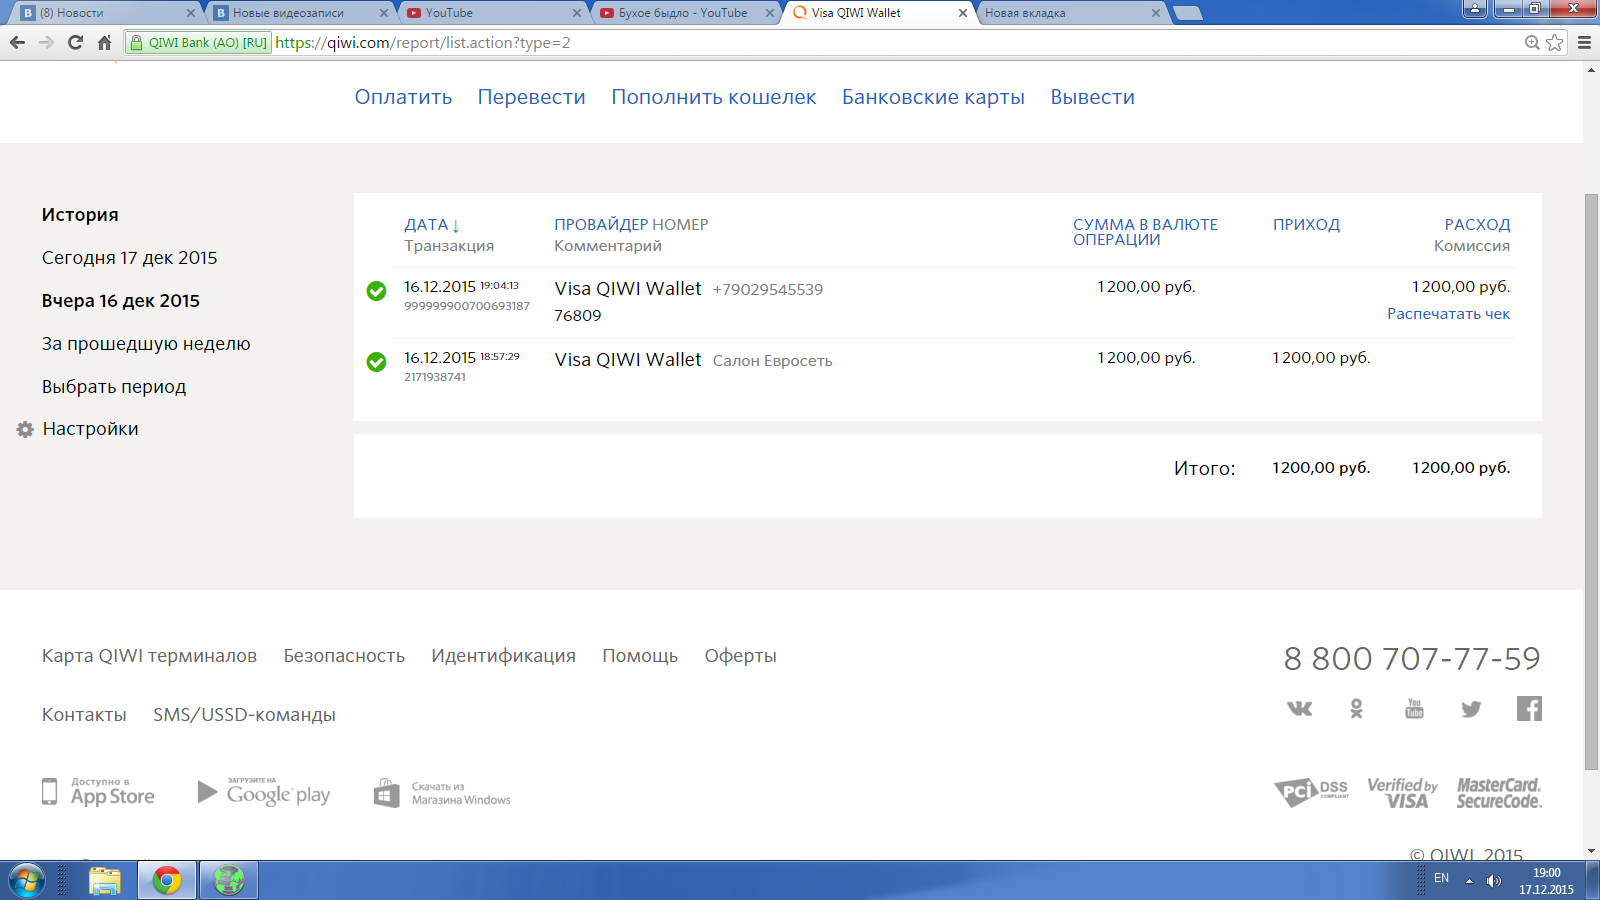Screen dimensions: 1600x900
Task: Click the Windows Store download badge
Action: pyautogui.click(x=442, y=793)
